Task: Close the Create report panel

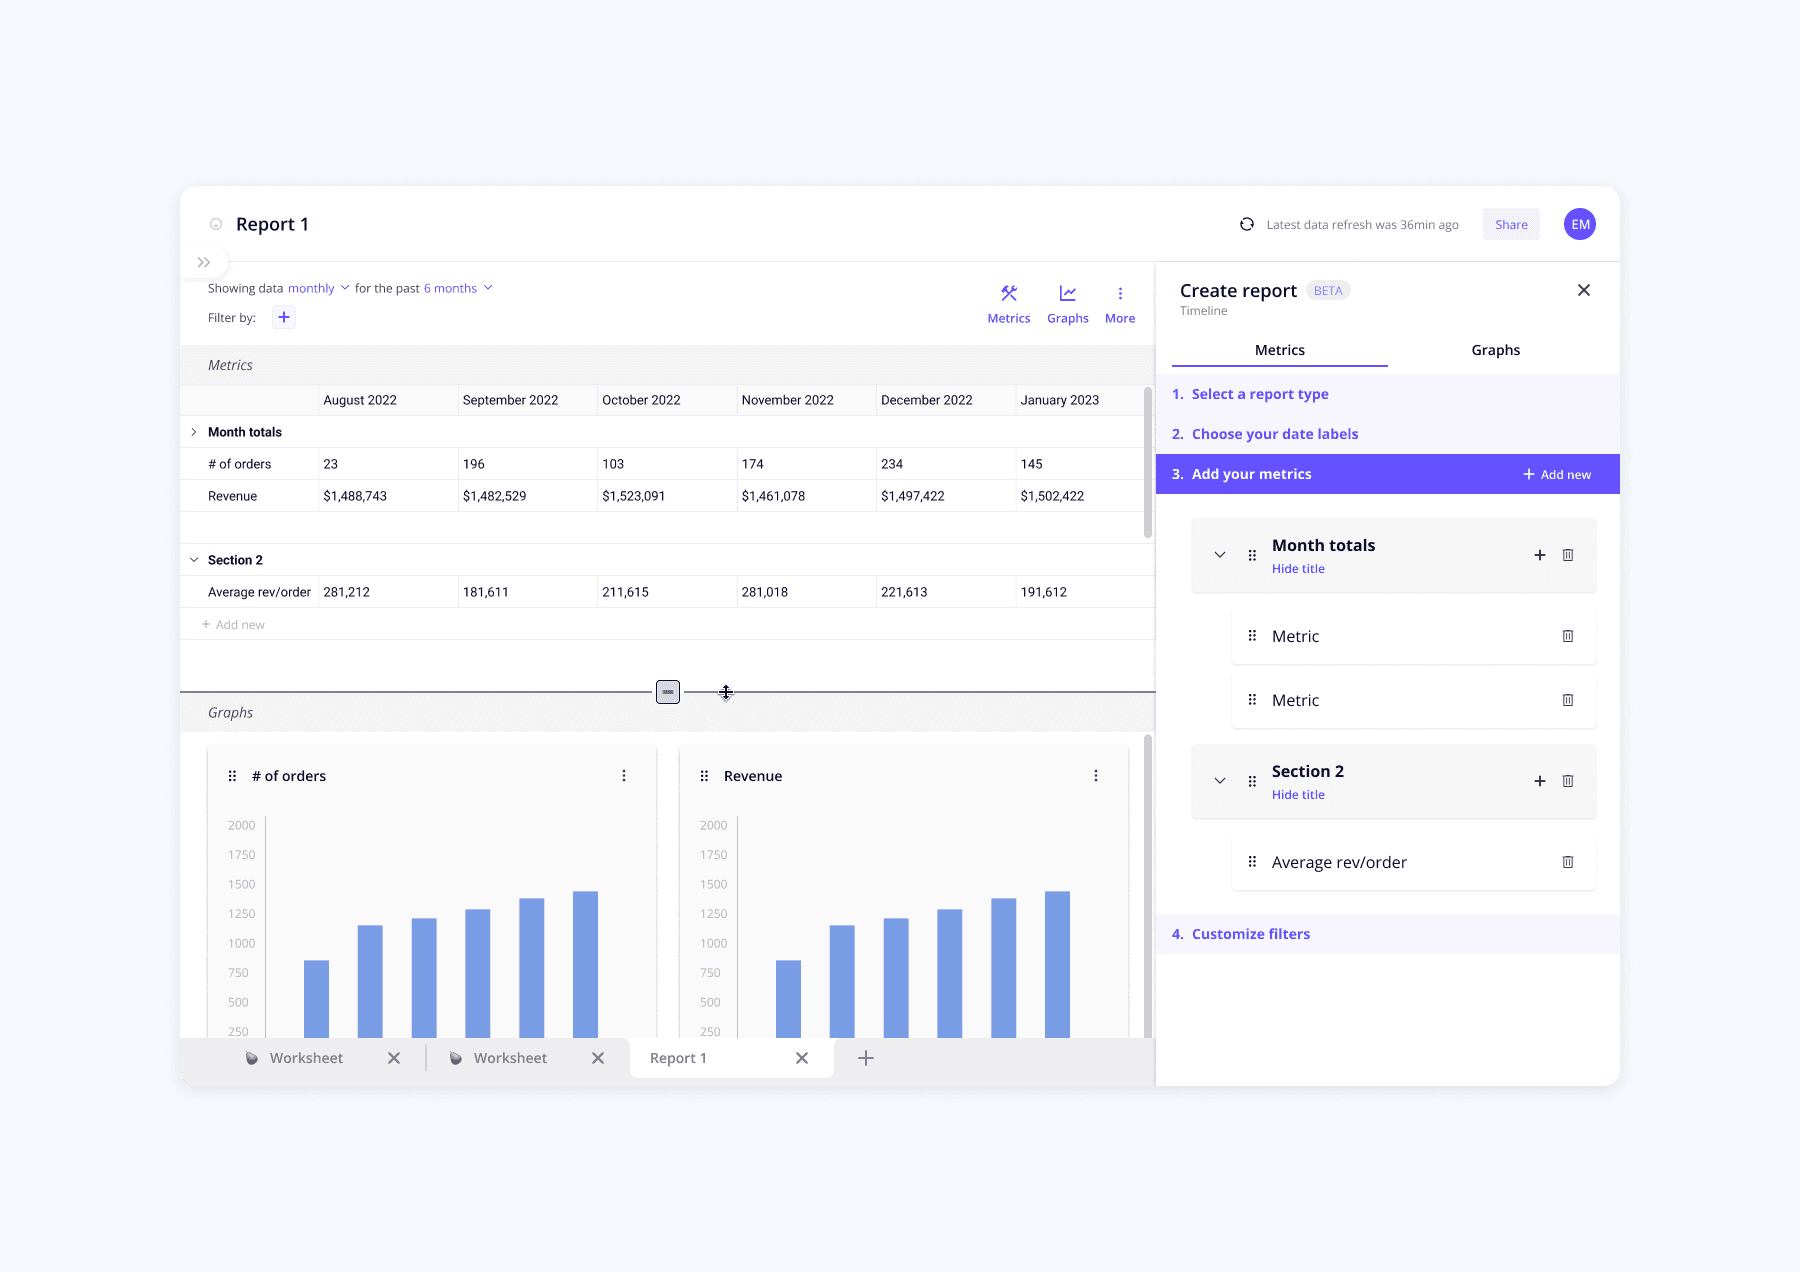Action: (1584, 290)
